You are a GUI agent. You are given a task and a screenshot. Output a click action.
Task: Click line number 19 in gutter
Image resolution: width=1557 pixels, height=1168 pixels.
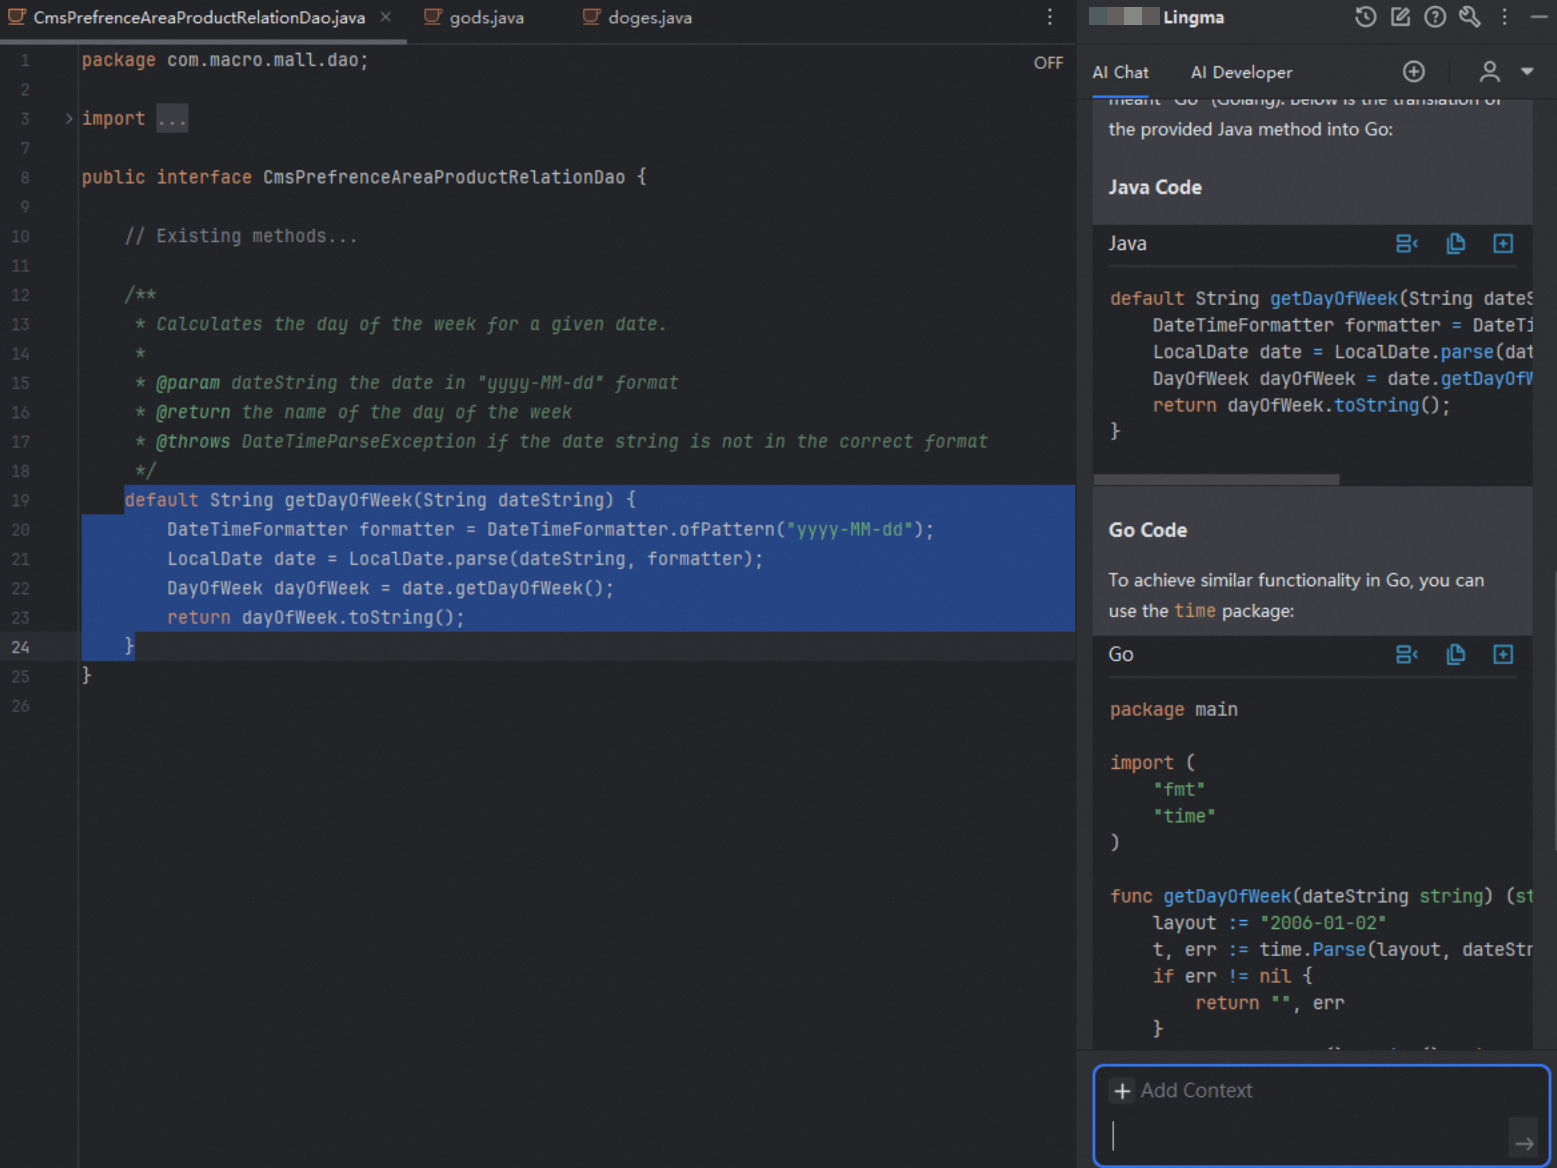tap(21, 500)
